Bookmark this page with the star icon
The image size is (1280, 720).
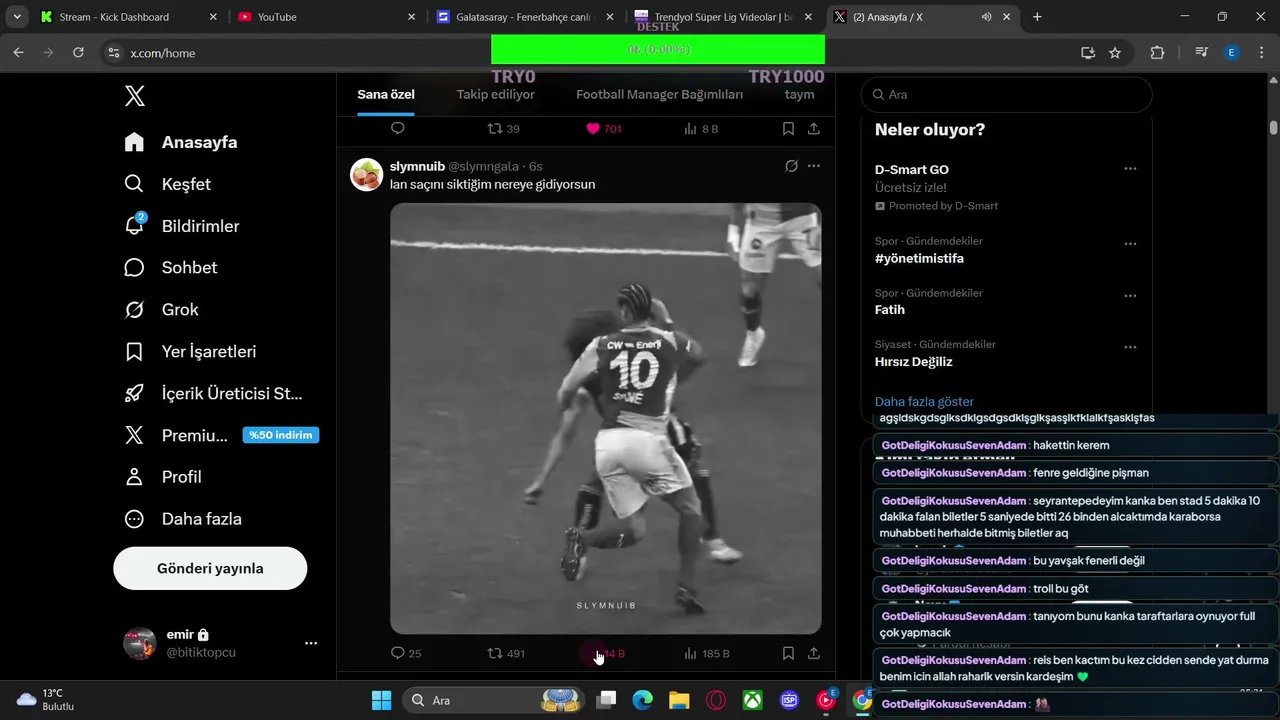click(x=1115, y=53)
